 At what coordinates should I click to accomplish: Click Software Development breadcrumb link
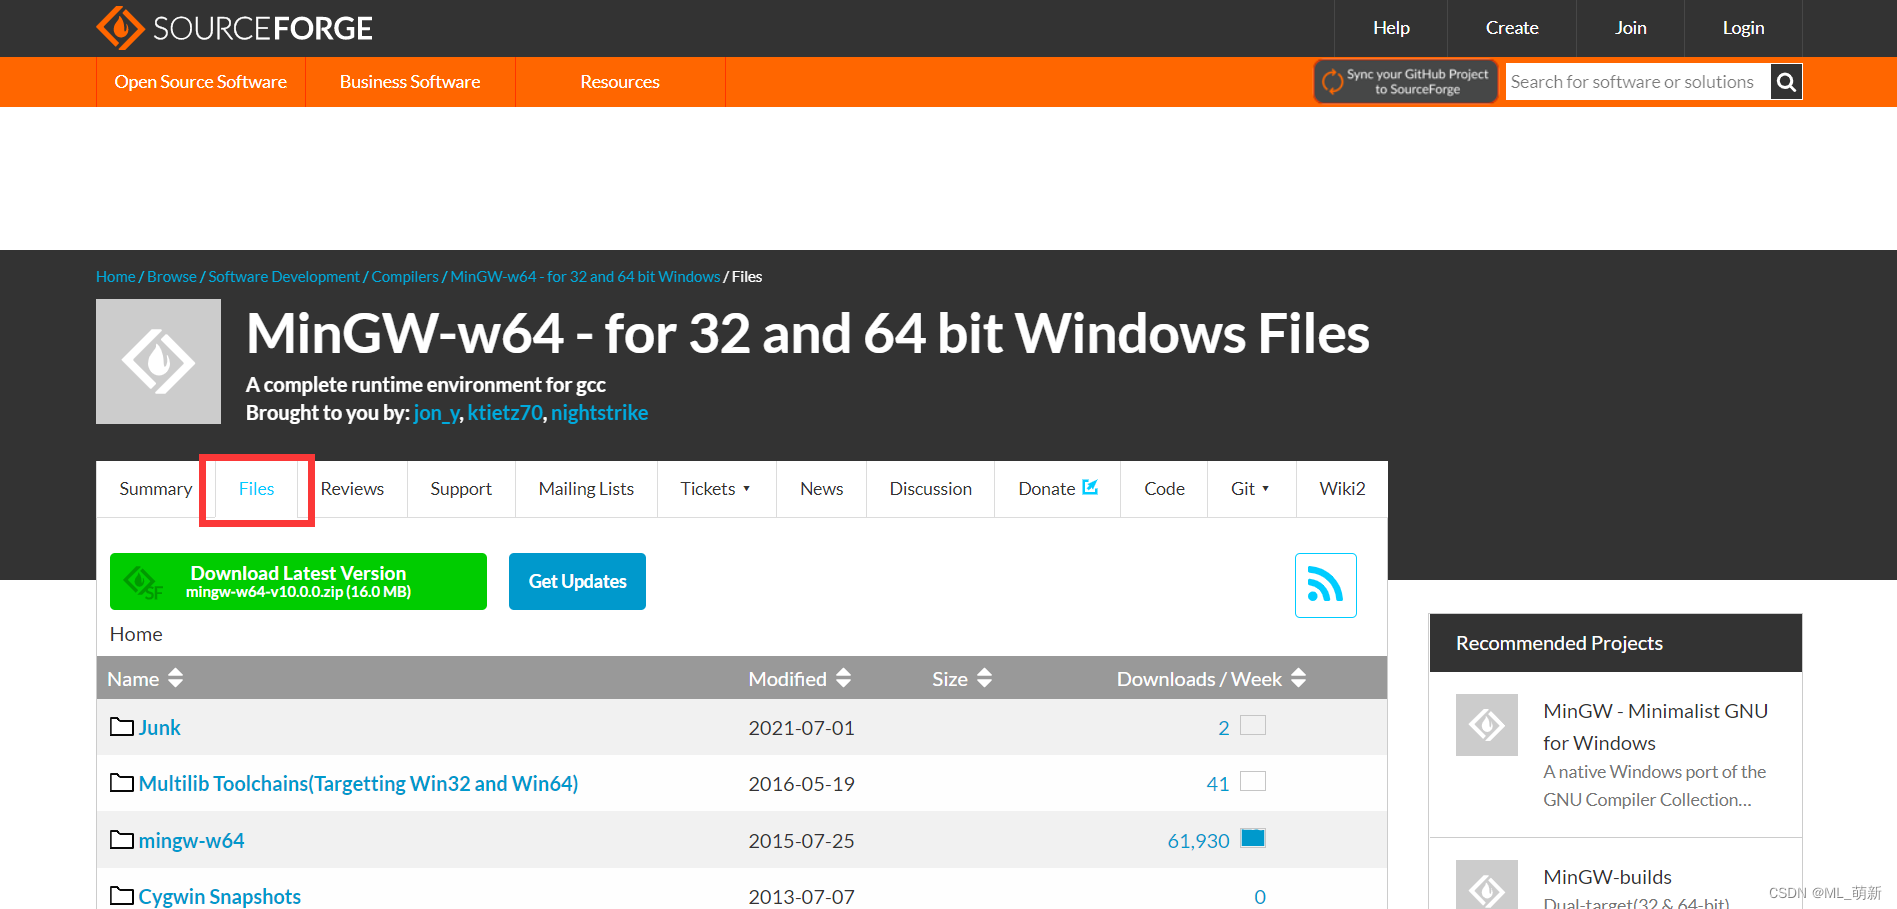coord(284,277)
